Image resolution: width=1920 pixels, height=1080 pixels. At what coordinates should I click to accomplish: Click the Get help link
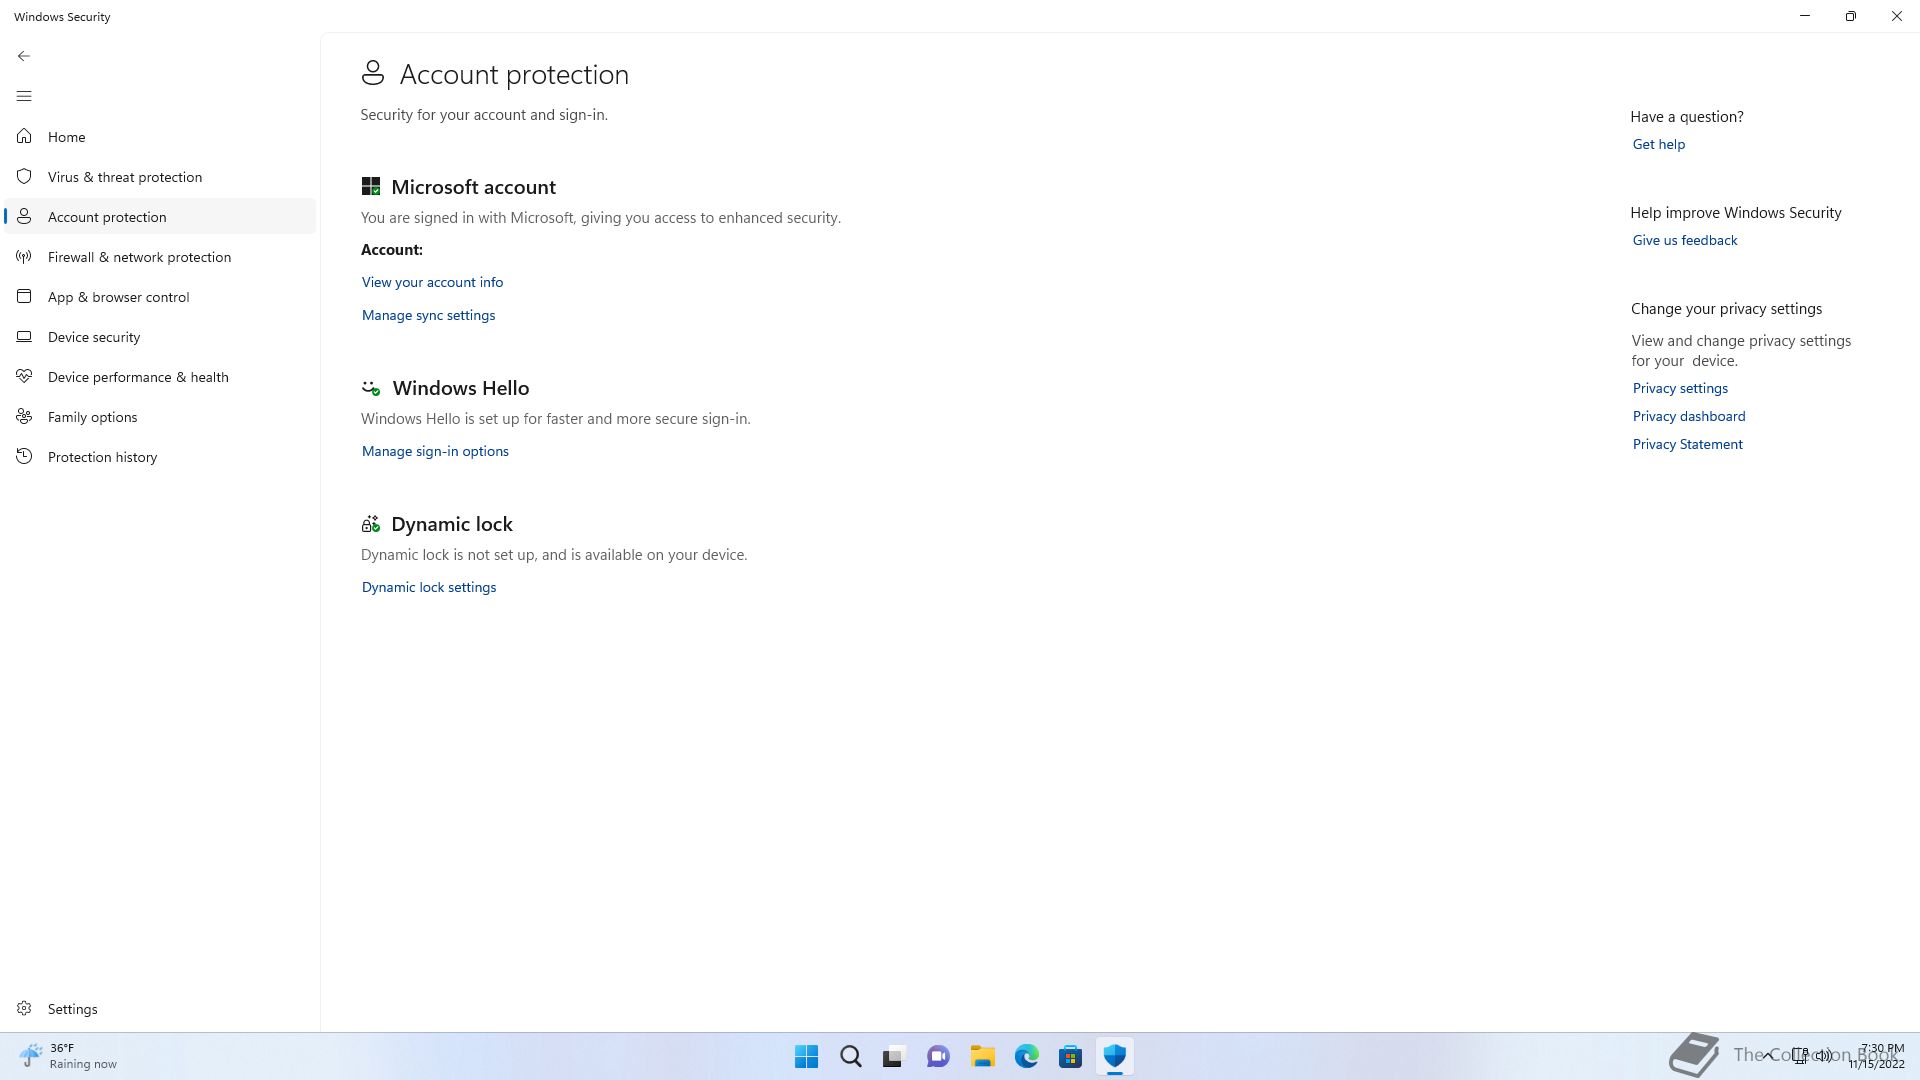click(1658, 144)
